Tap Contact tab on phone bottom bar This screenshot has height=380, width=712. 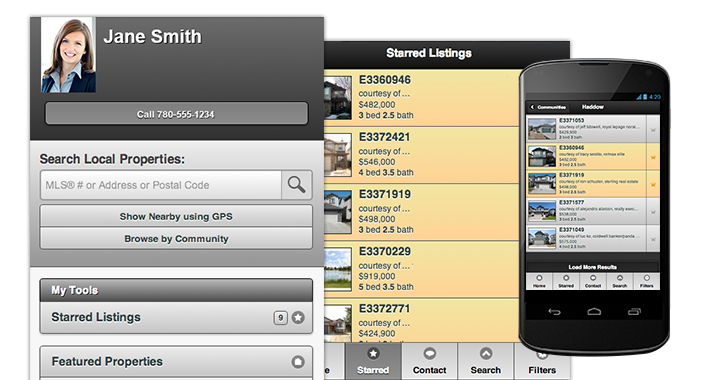pyautogui.click(x=593, y=281)
